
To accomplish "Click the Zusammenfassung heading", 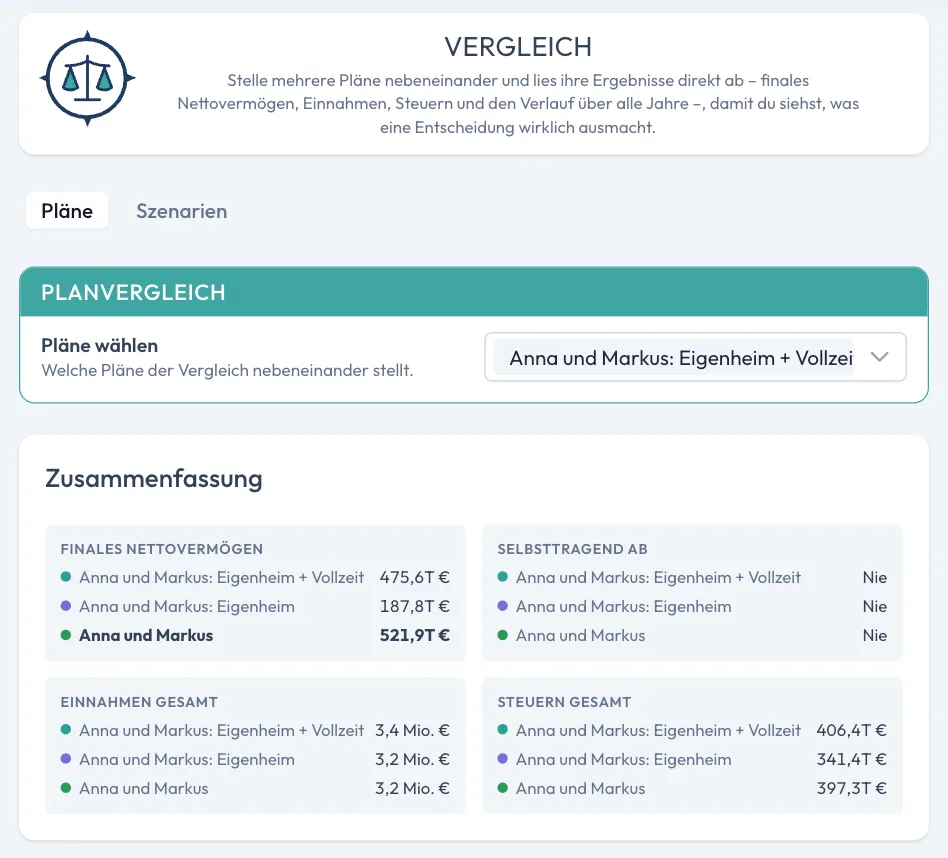I will point(154,478).
